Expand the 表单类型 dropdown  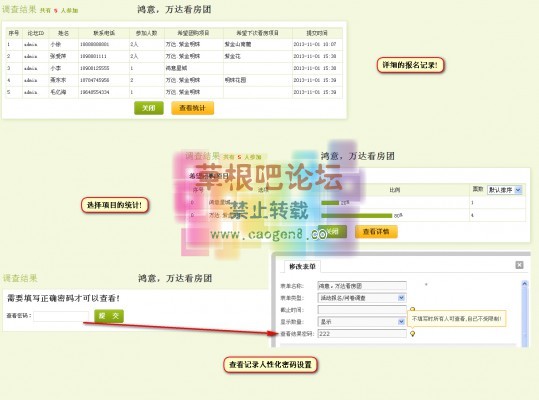(362, 298)
